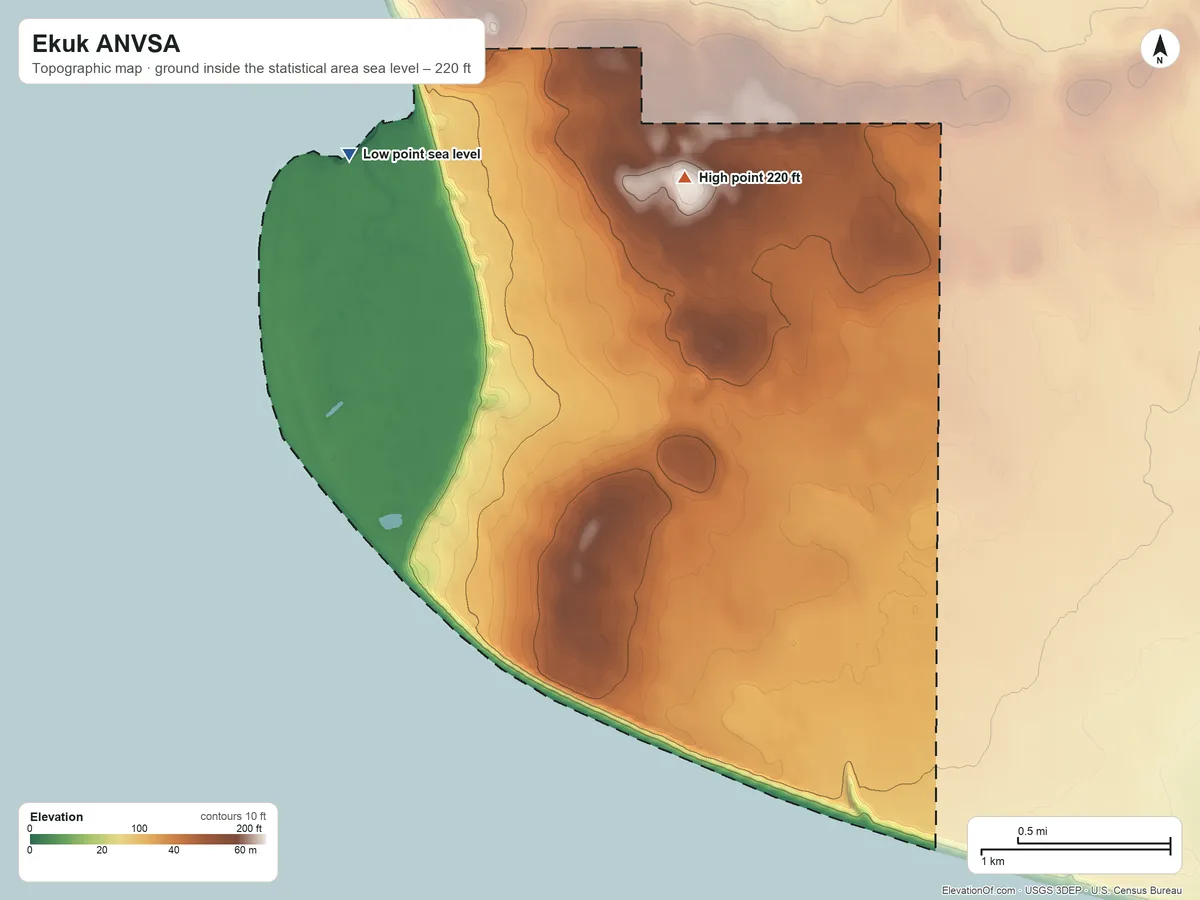Viewport: 1200px width, 900px height.
Task: Click the '0.5 mi' scale bar label
Action: (x=1033, y=831)
